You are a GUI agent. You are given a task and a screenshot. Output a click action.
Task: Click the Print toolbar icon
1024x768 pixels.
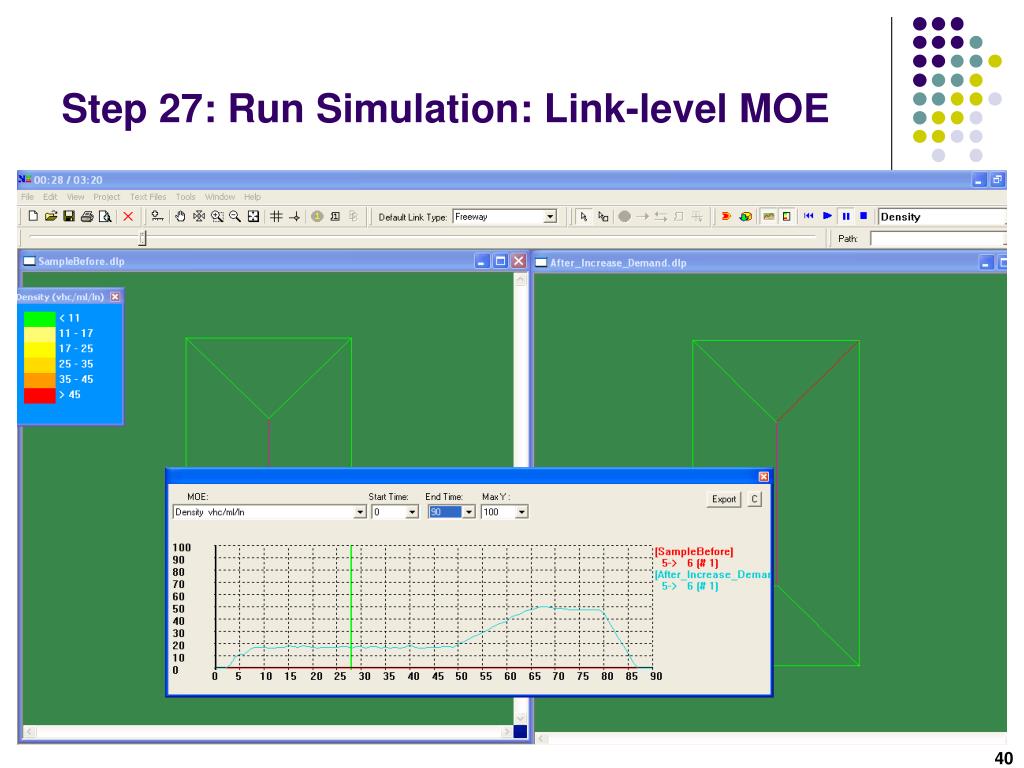pos(87,216)
